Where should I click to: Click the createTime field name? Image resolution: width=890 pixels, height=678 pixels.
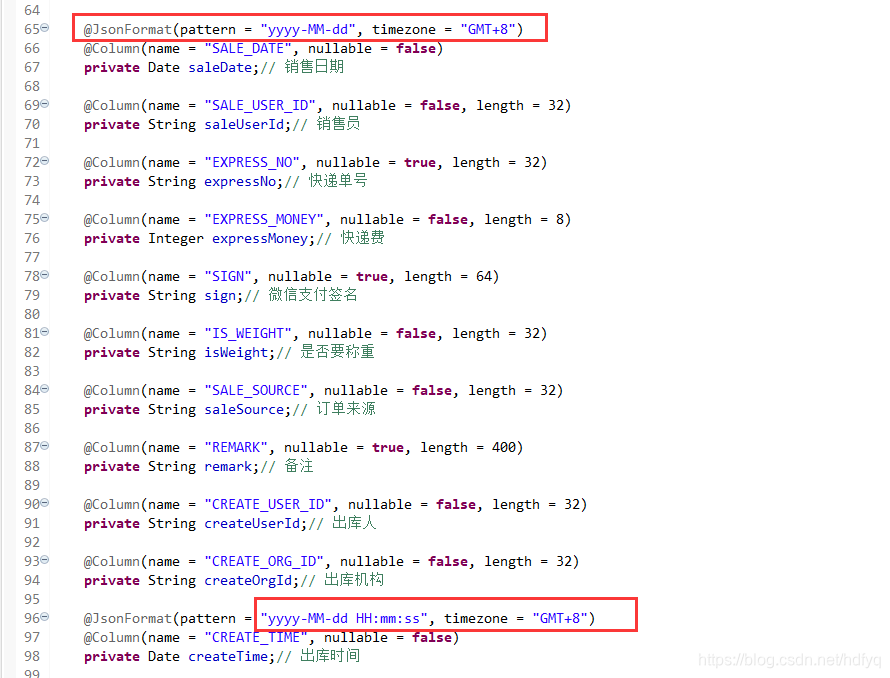(x=228, y=656)
